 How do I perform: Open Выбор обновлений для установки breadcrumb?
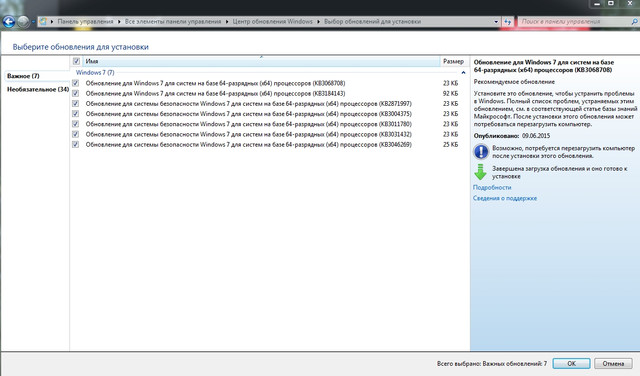coord(372,22)
